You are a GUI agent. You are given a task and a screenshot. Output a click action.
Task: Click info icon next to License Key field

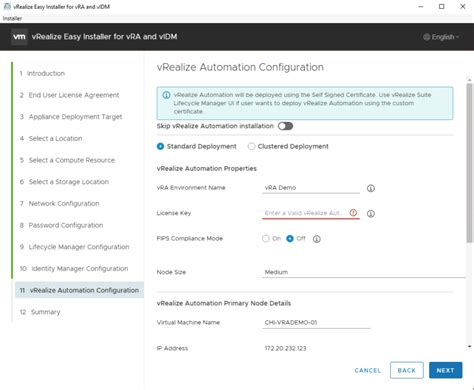click(x=371, y=214)
